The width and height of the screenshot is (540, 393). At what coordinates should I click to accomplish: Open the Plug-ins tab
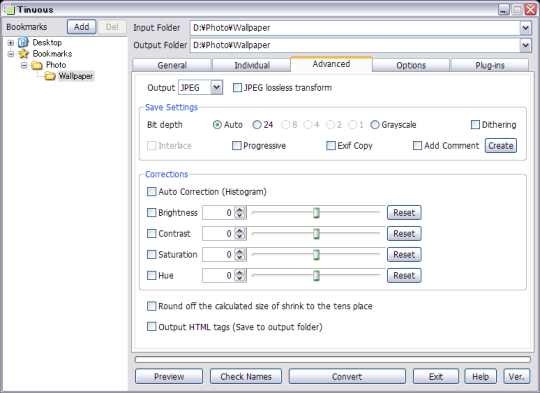click(490, 65)
